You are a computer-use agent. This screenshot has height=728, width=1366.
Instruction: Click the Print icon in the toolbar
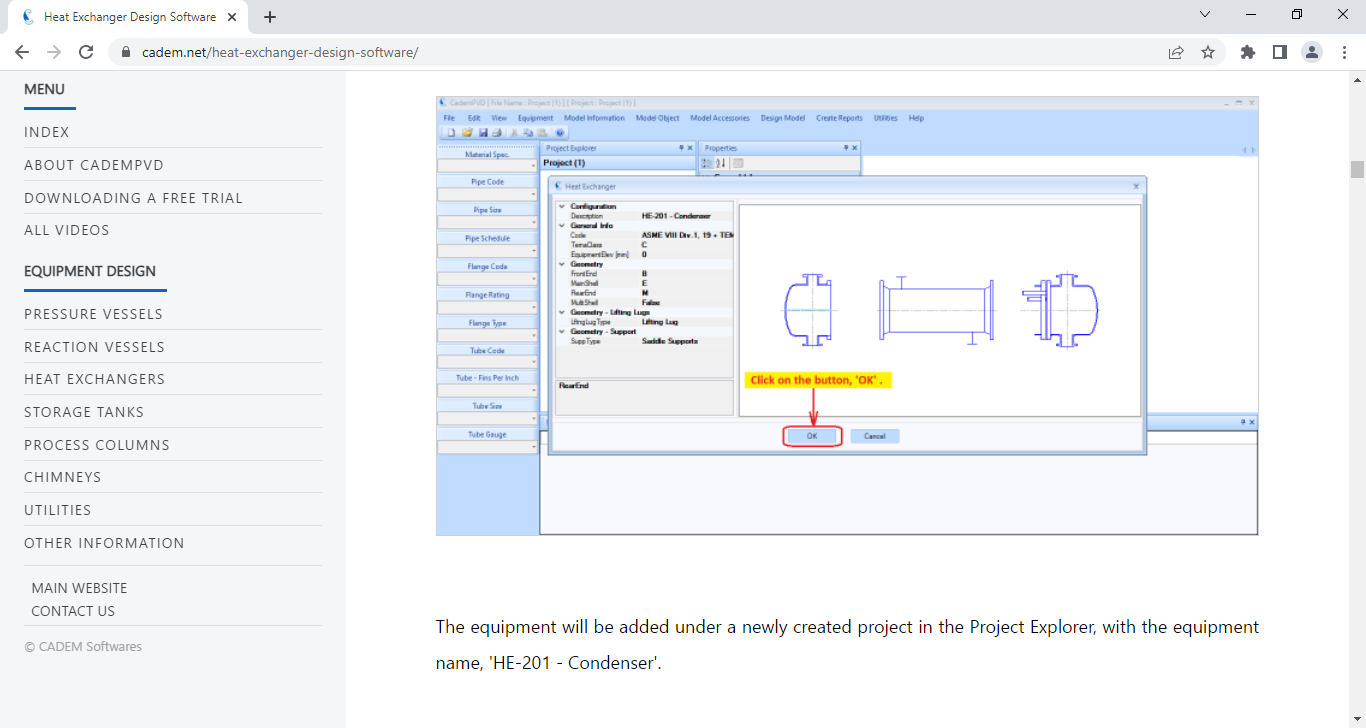pos(497,132)
